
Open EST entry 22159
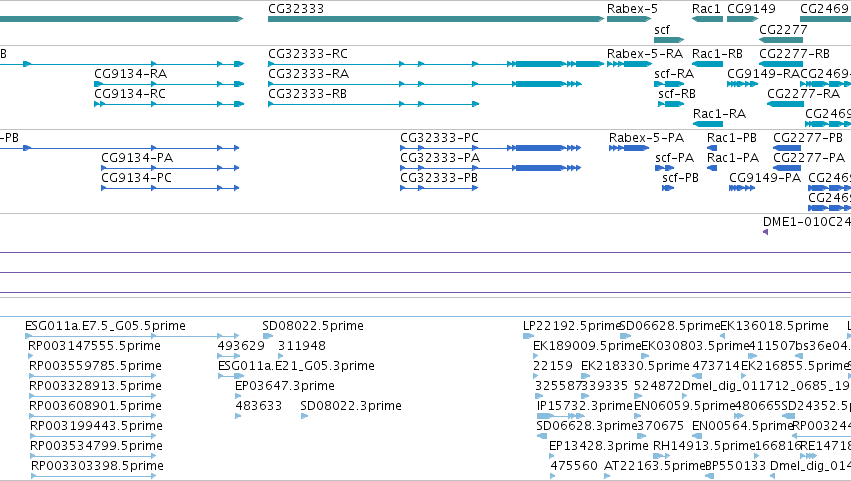pos(552,366)
